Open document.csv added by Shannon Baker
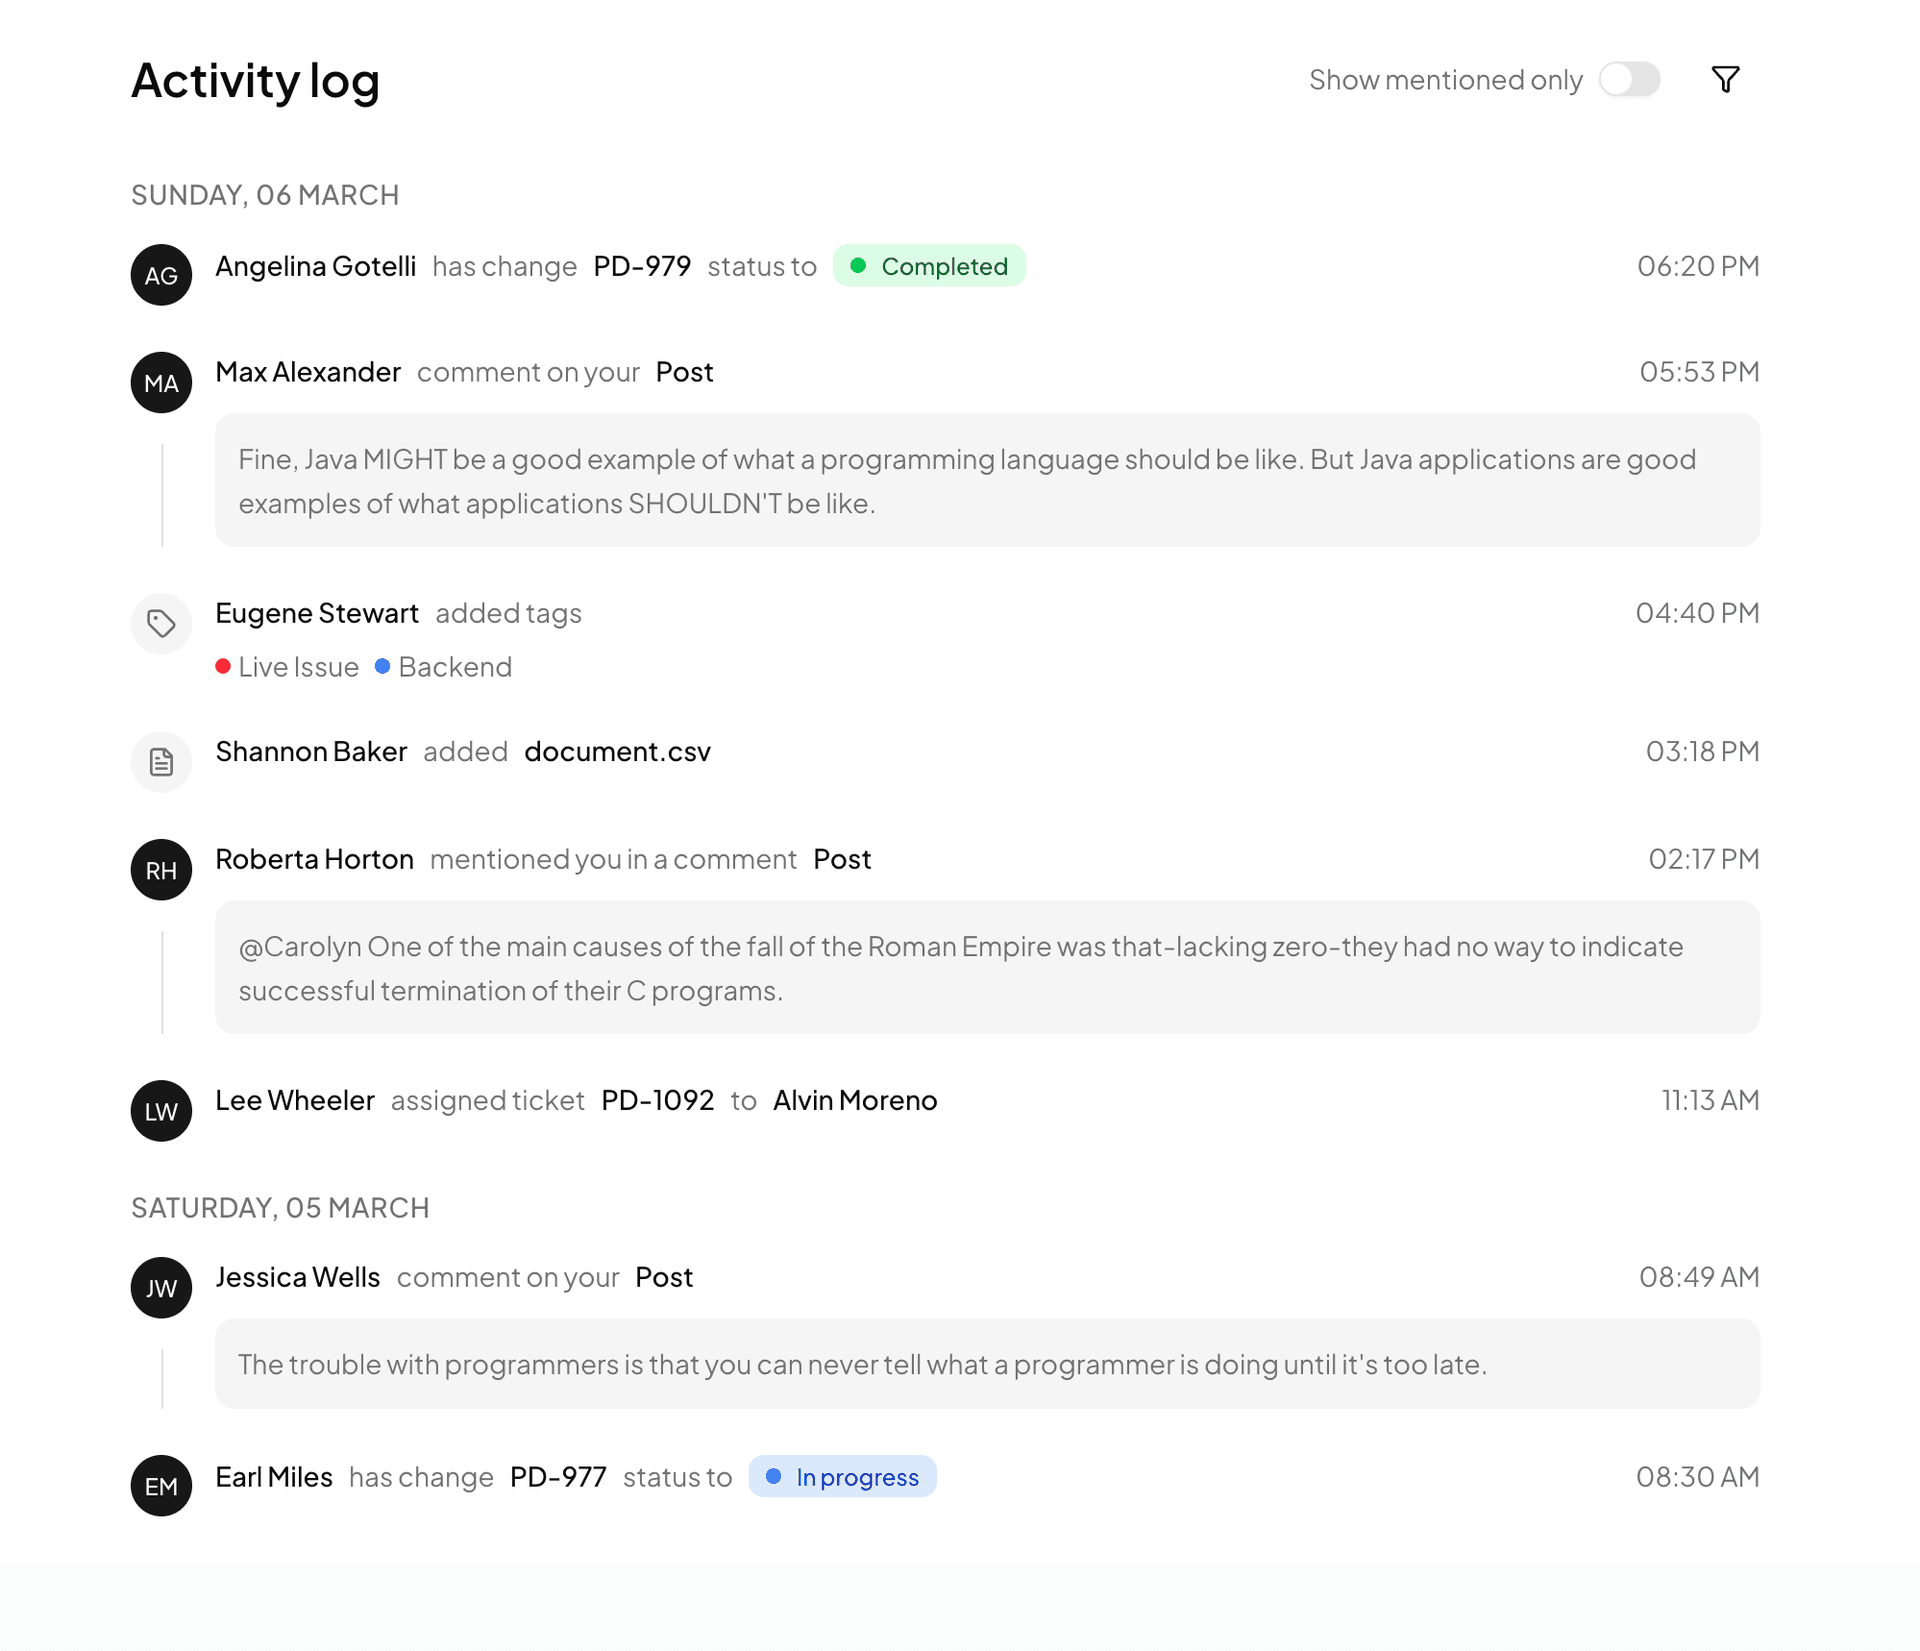Image resolution: width=1920 pixels, height=1651 pixels. tap(617, 751)
